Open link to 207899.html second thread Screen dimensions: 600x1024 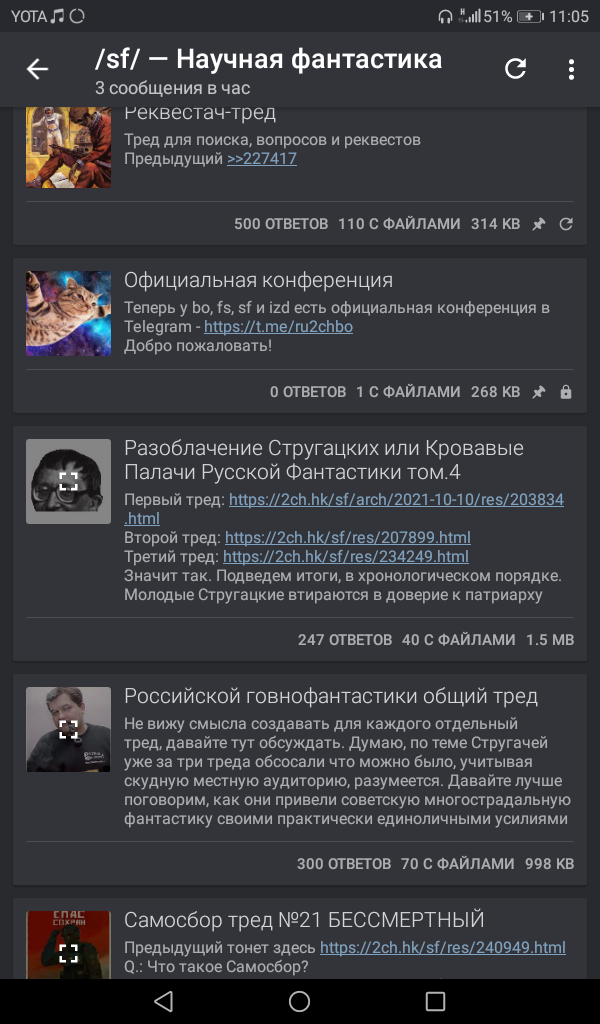348,537
